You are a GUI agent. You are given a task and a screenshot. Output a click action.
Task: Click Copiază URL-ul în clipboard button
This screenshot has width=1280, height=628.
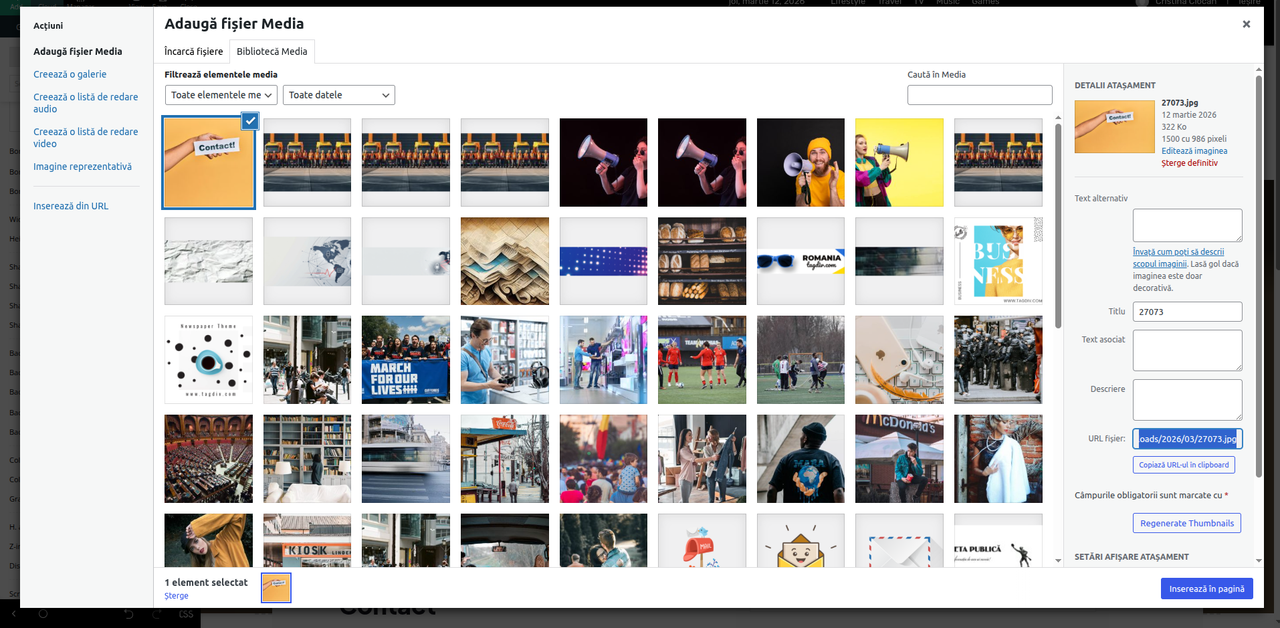click(x=1184, y=465)
